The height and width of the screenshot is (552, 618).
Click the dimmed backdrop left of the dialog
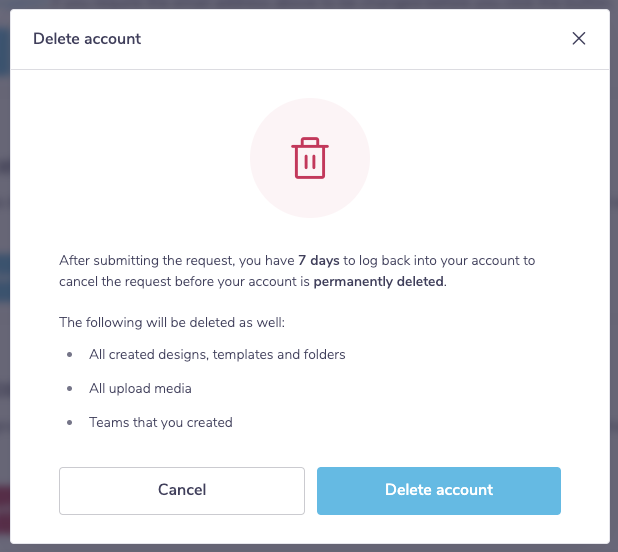[4, 300]
